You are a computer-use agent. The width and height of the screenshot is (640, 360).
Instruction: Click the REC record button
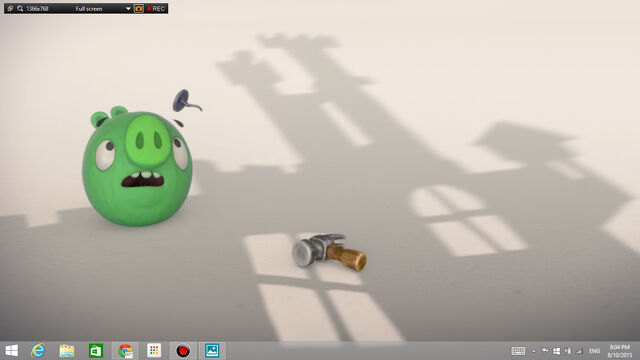pos(156,9)
